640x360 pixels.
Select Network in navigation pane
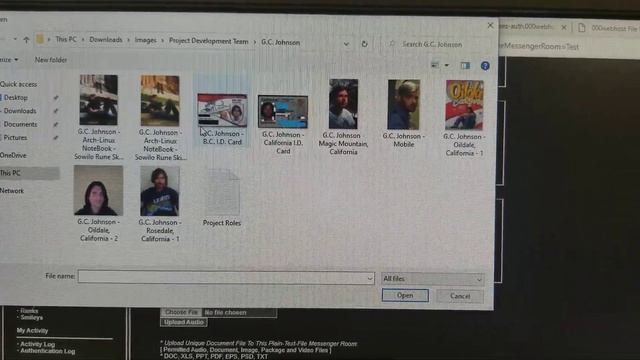(x=12, y=191)
